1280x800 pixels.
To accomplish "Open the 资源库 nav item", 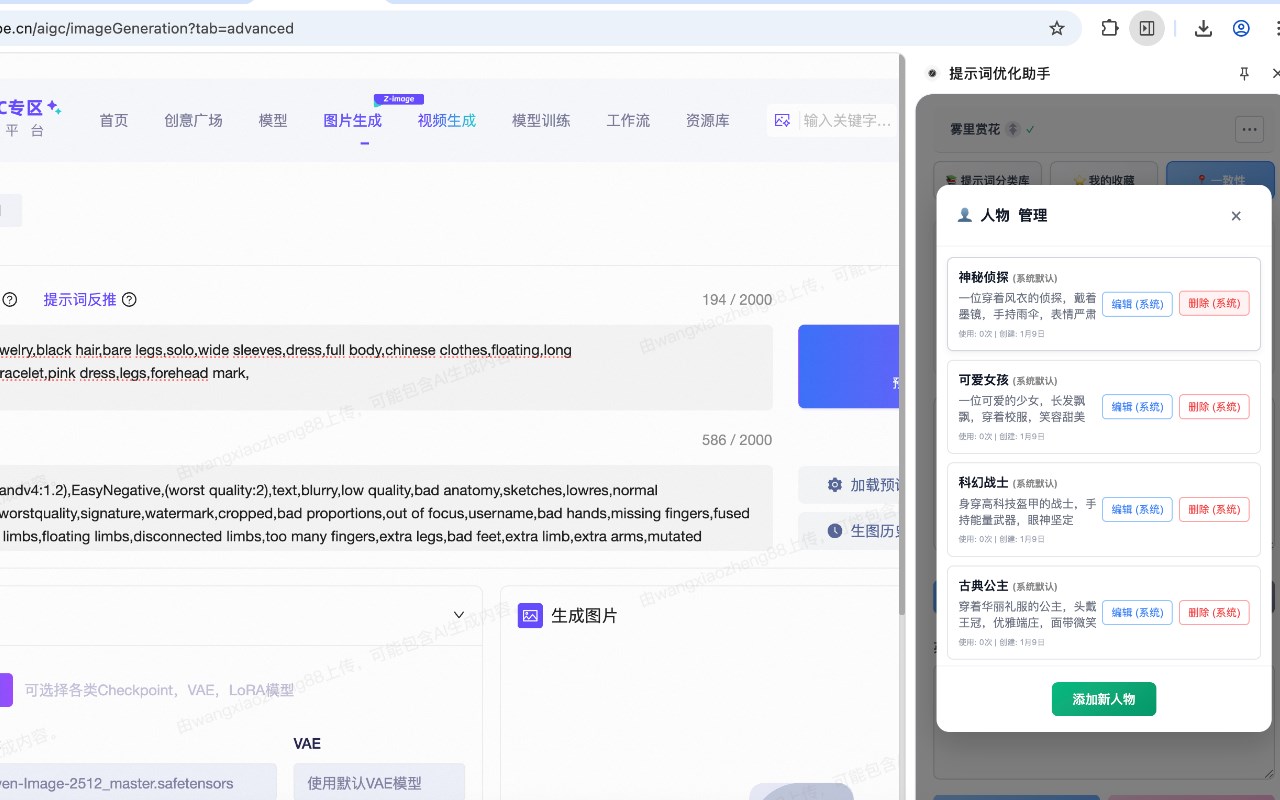I will [x=707, y=120].
